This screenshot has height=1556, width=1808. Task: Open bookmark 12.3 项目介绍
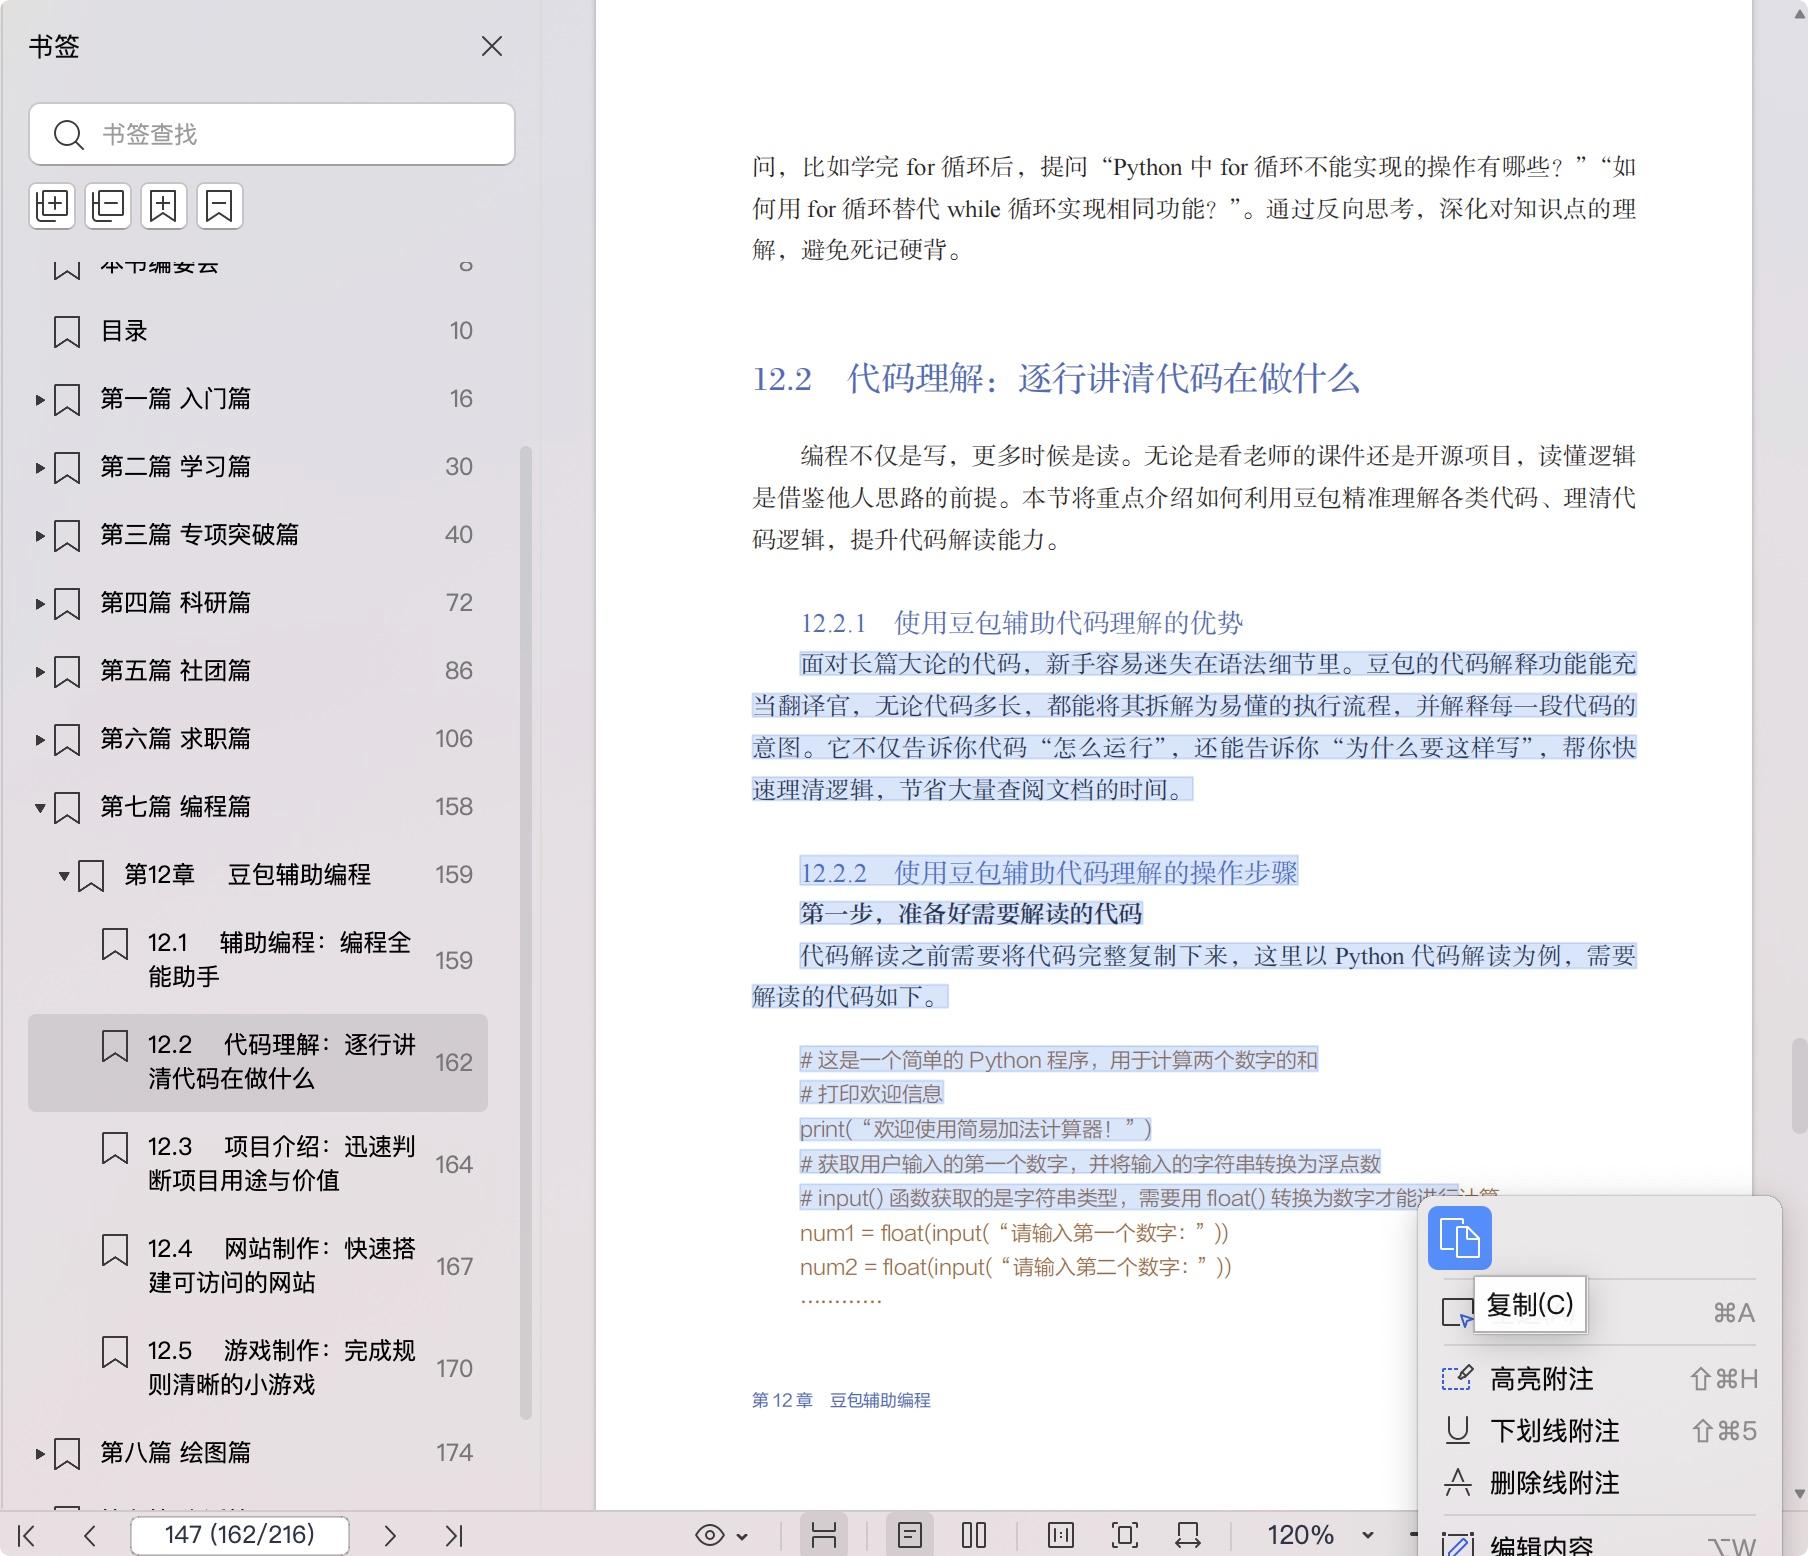pyautogui.click(x=260, y=1164)
